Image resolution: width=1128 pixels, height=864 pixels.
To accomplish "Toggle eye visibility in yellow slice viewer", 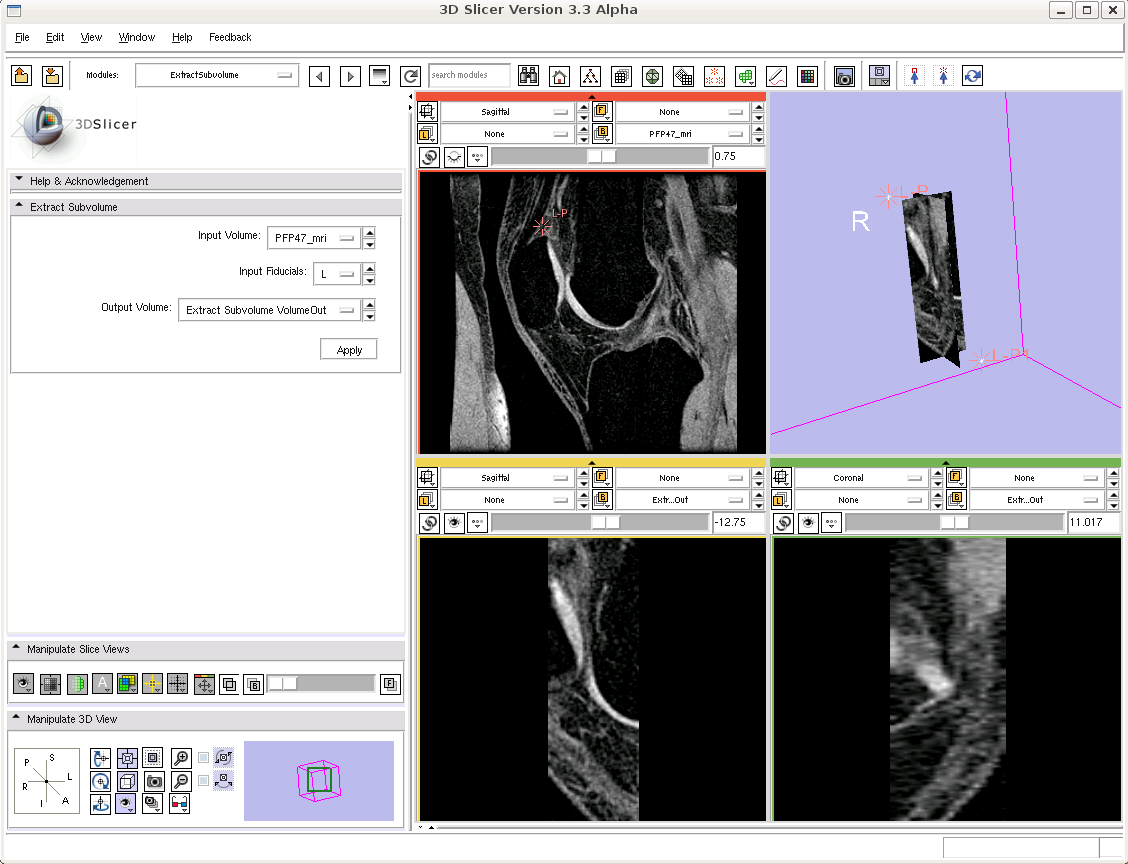I will 454,522.
